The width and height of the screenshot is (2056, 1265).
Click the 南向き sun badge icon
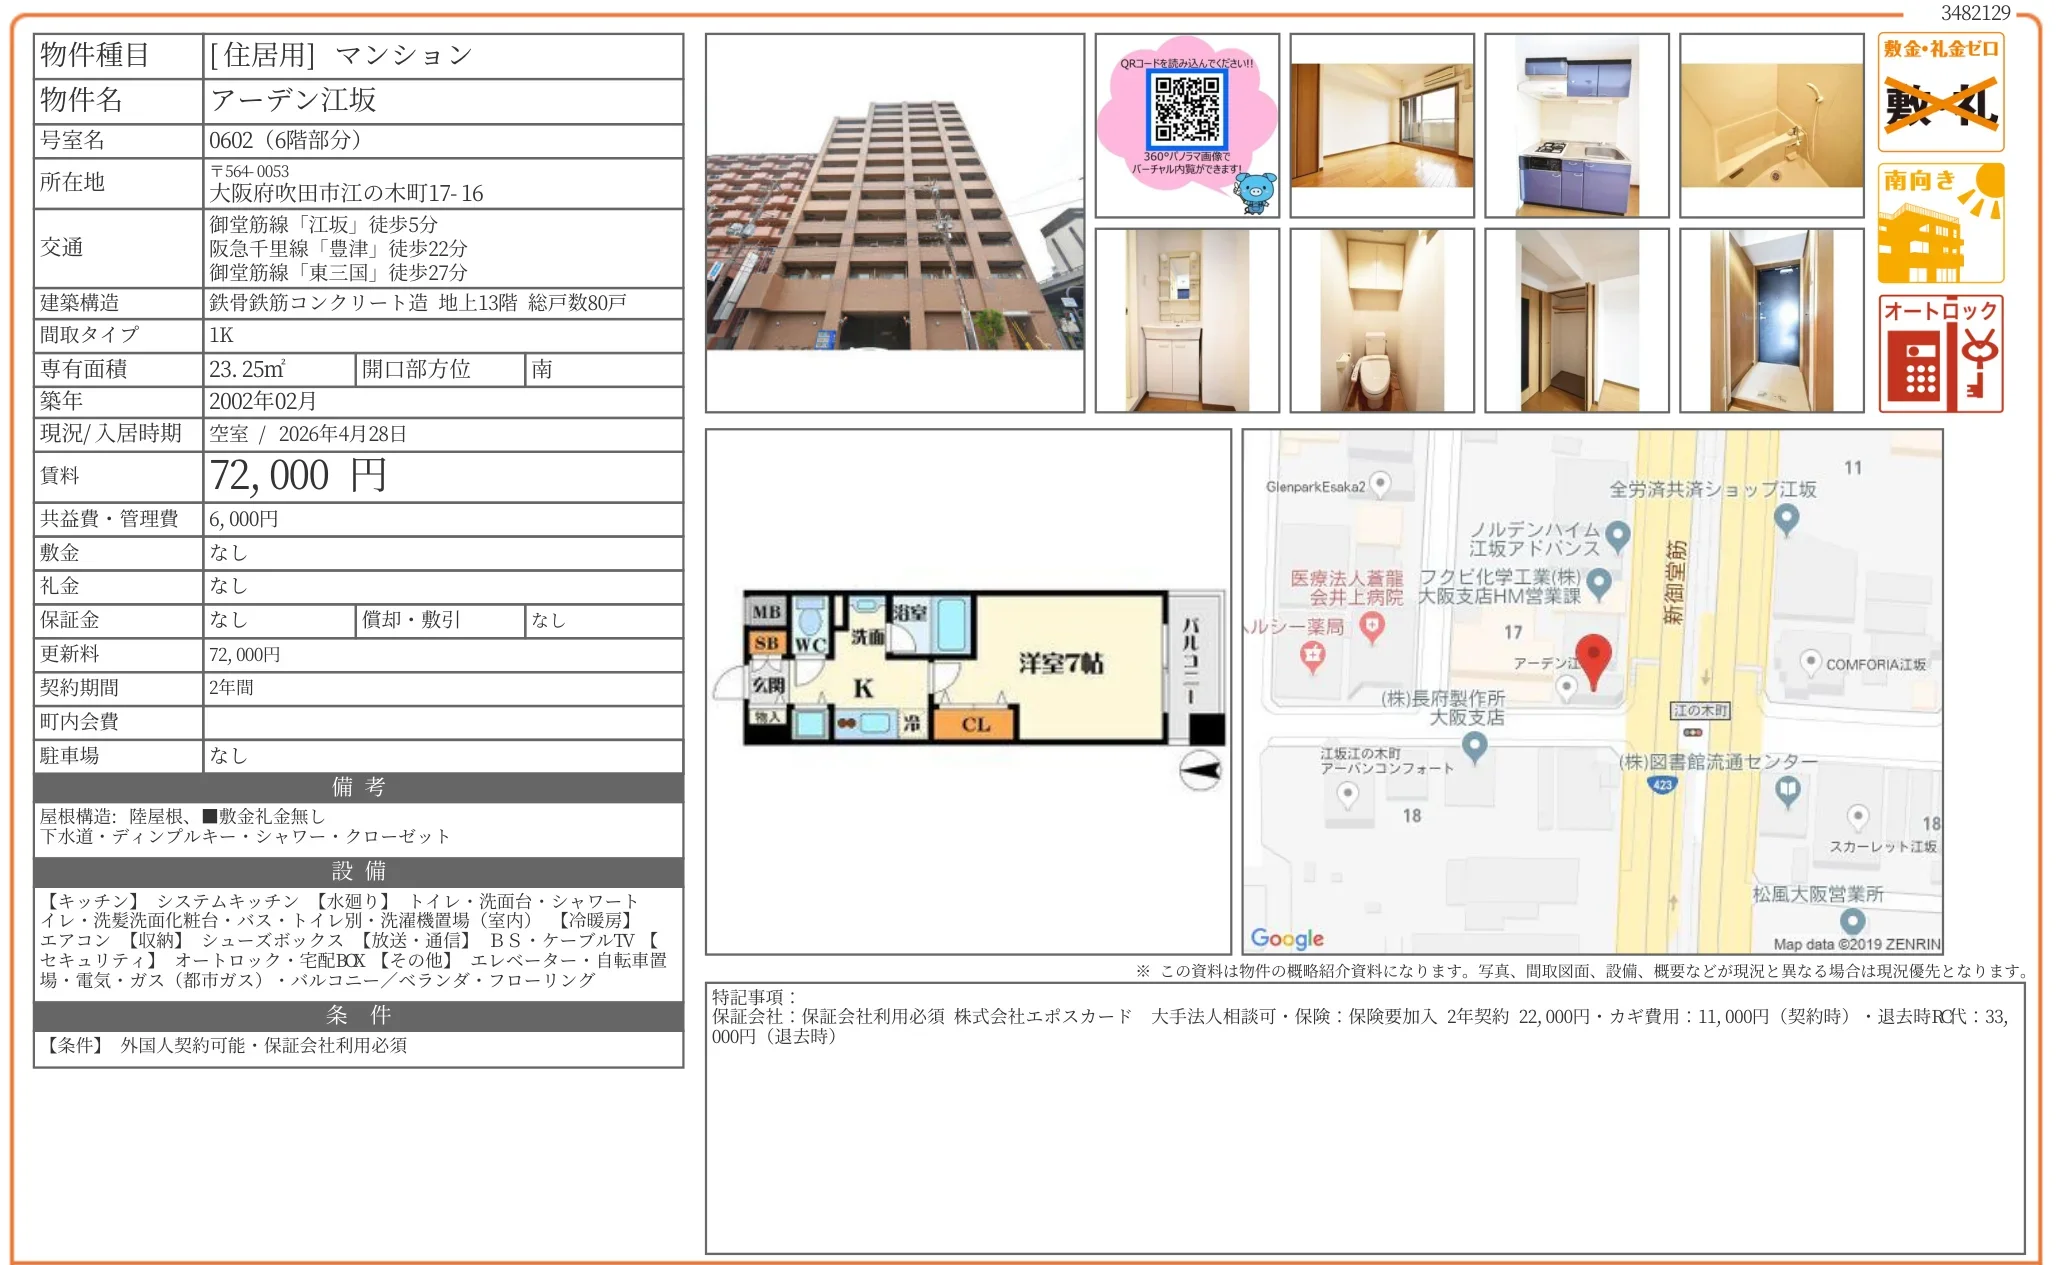coord(1940,223)
